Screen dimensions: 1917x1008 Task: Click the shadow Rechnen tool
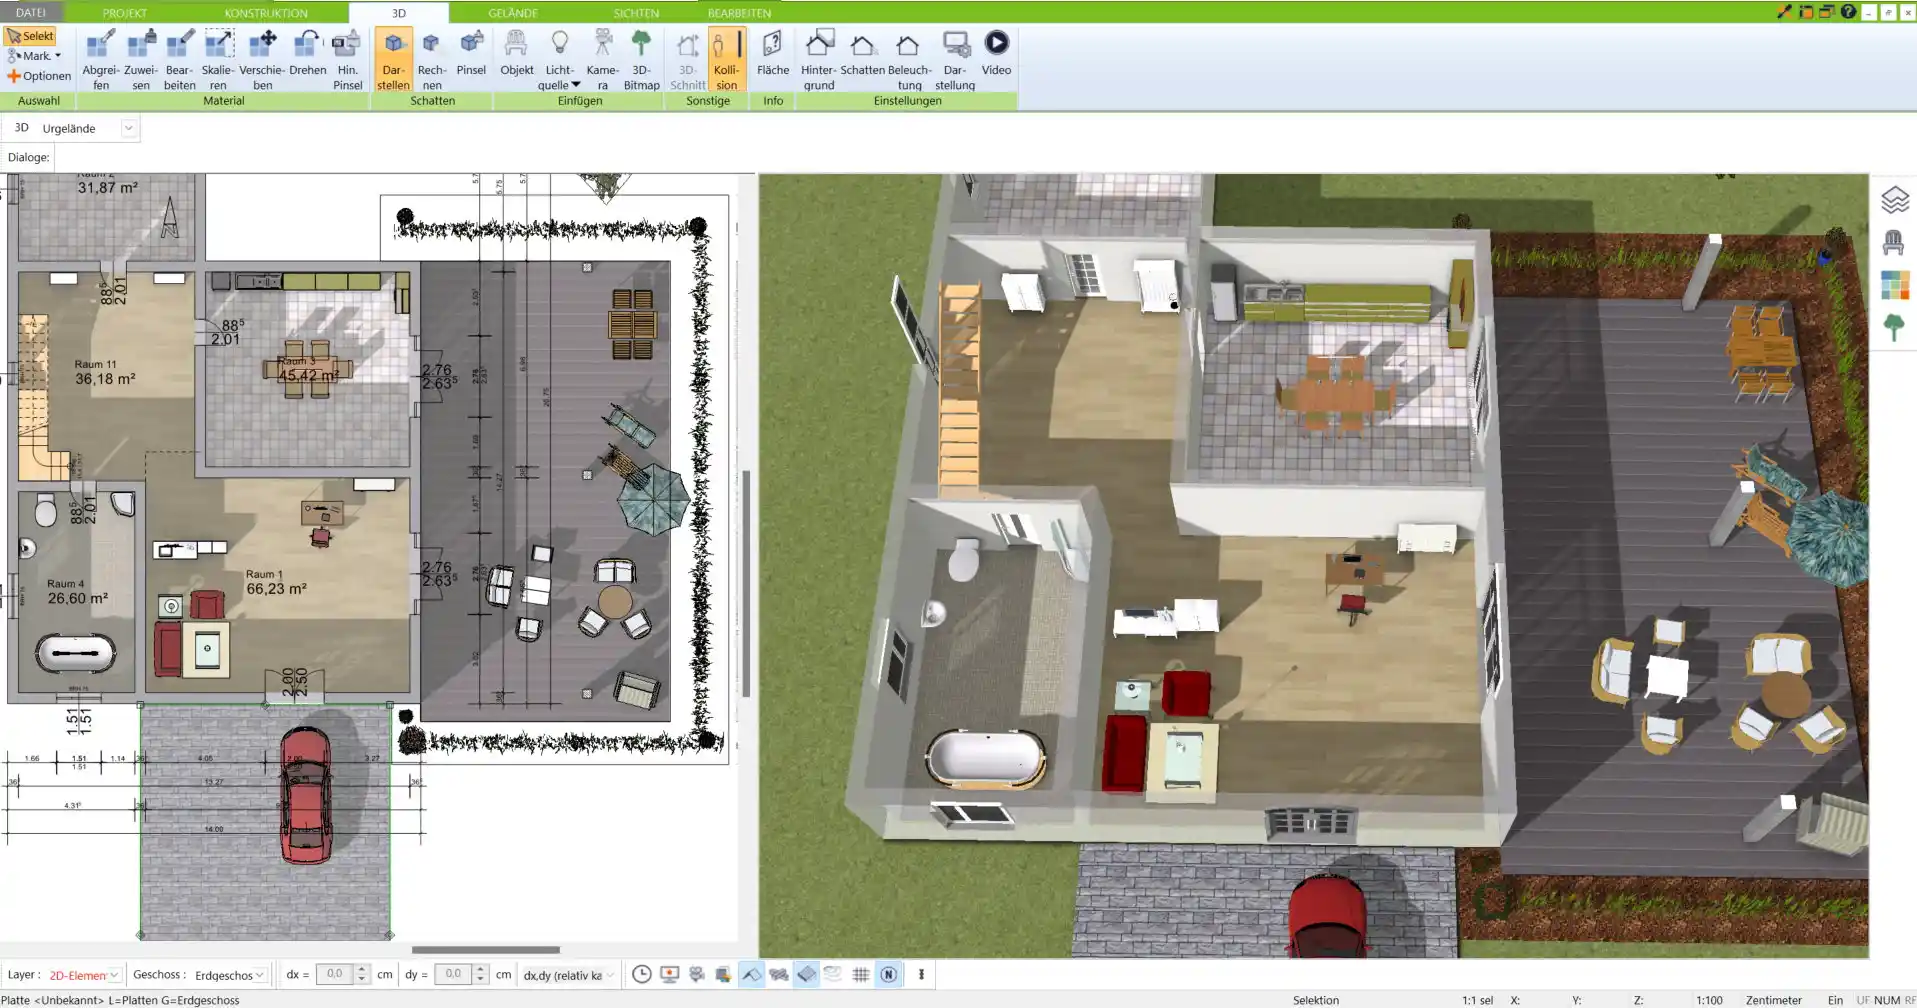pos(431,60)
